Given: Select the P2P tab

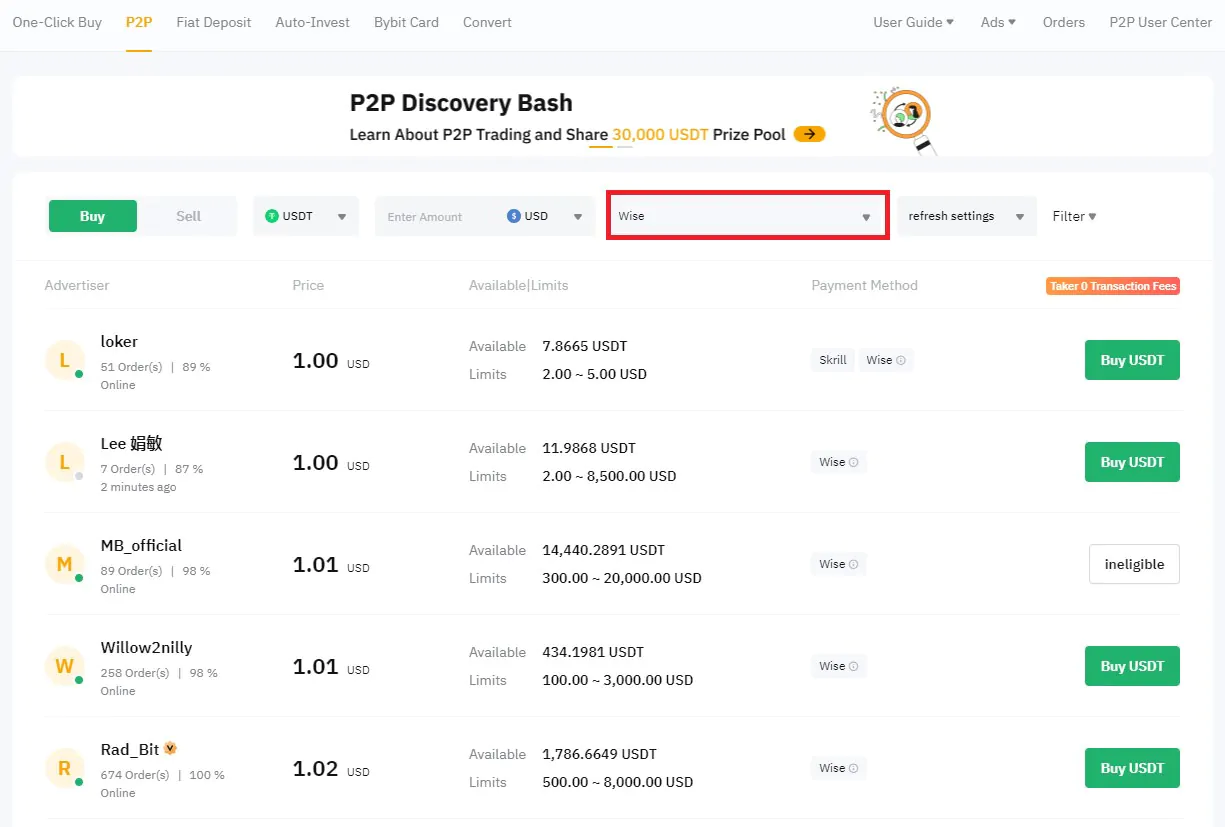Looking at the screenshot, I should 139,22.
